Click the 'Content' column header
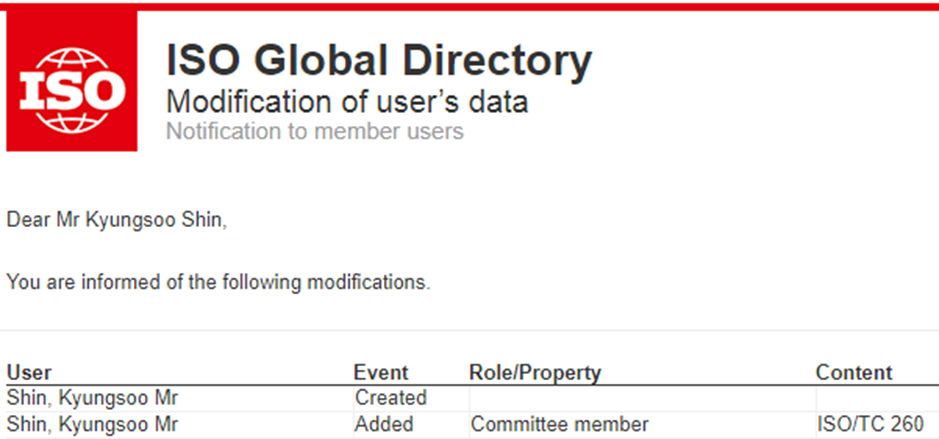Viewport: 939px width, 439px height. tap(854, 373)
